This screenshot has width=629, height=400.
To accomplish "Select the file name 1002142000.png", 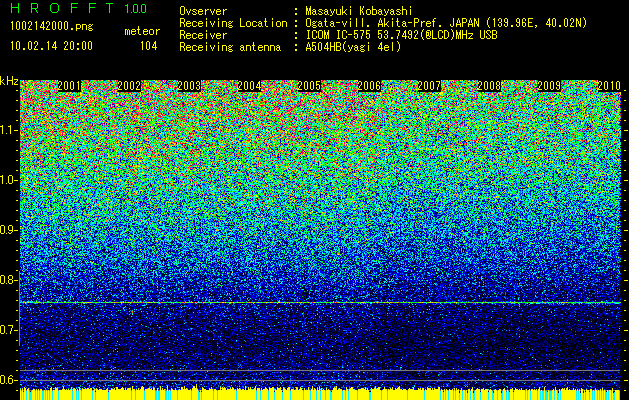I will coord(52,27).
